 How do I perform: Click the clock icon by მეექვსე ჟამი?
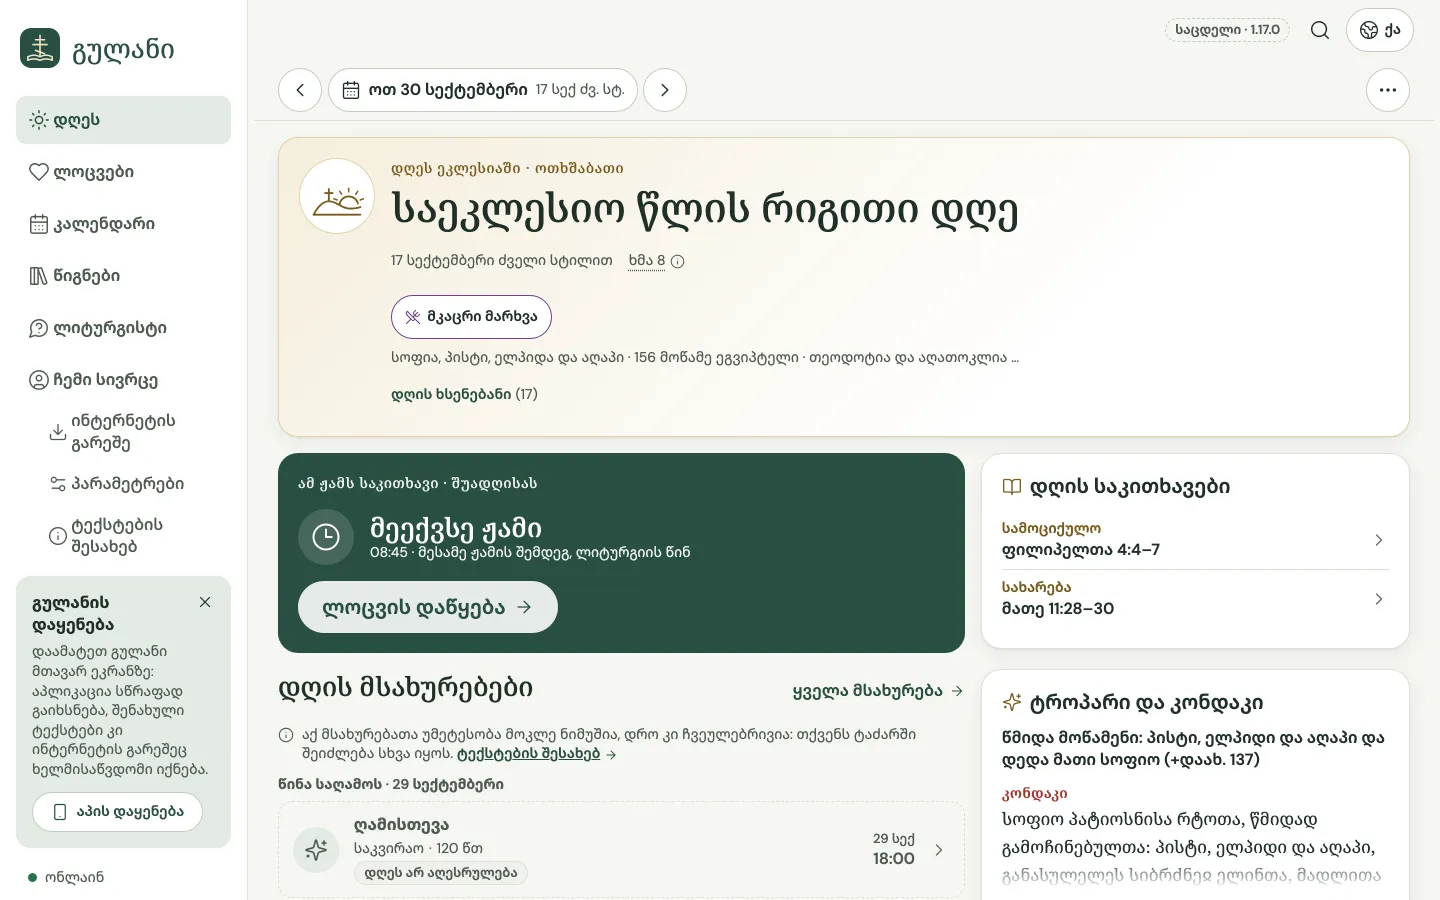(x=326, y=537)
